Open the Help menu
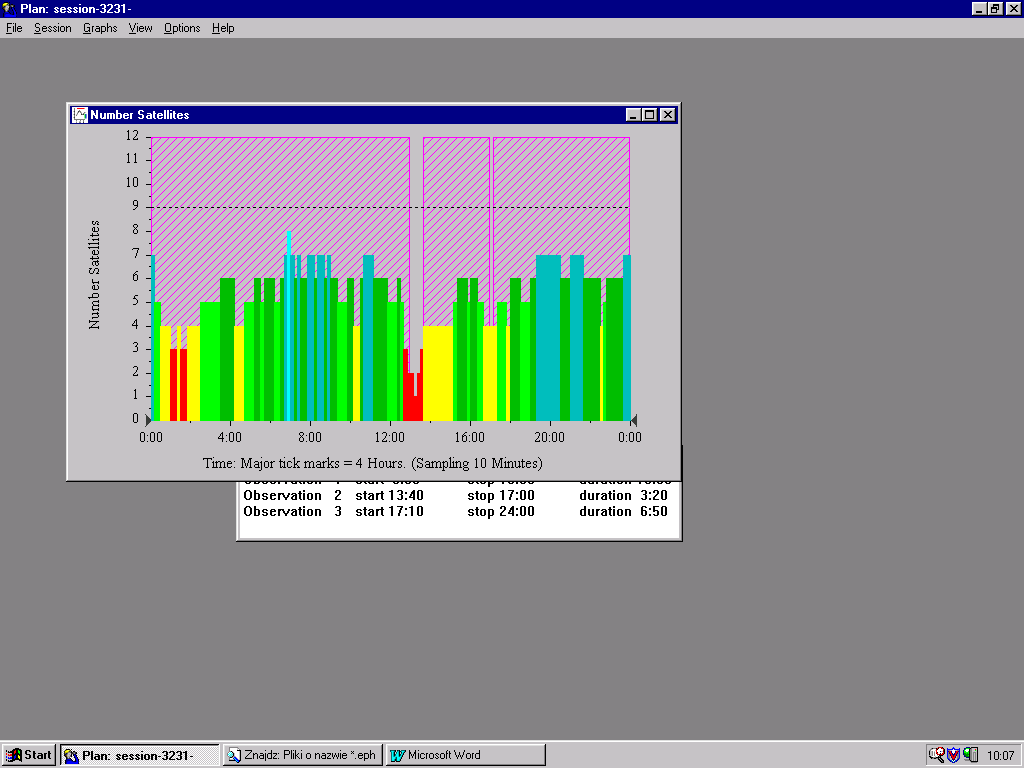1024x768 pixels. click(x=223, y=28)
